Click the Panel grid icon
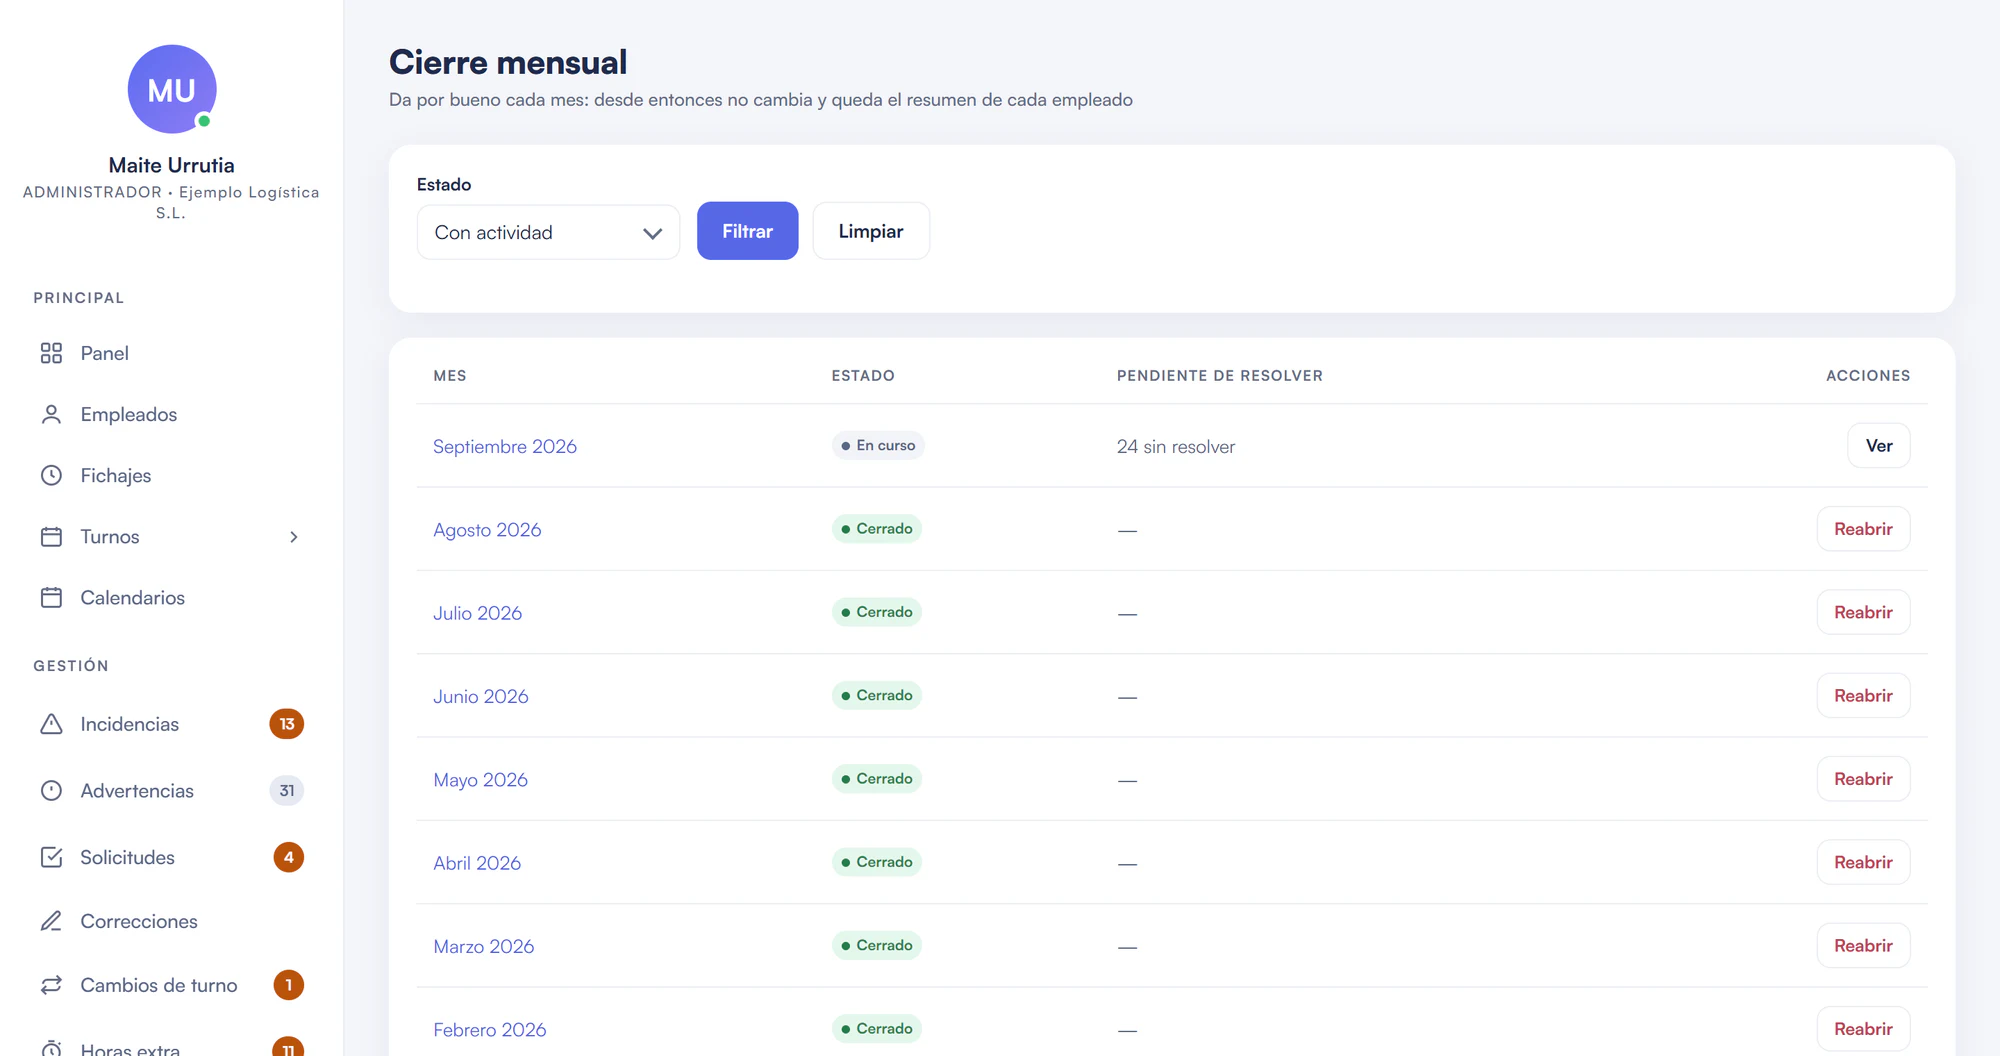Screen dimensions: 2000x1056 pyautogui.click(x=51, y=353)
